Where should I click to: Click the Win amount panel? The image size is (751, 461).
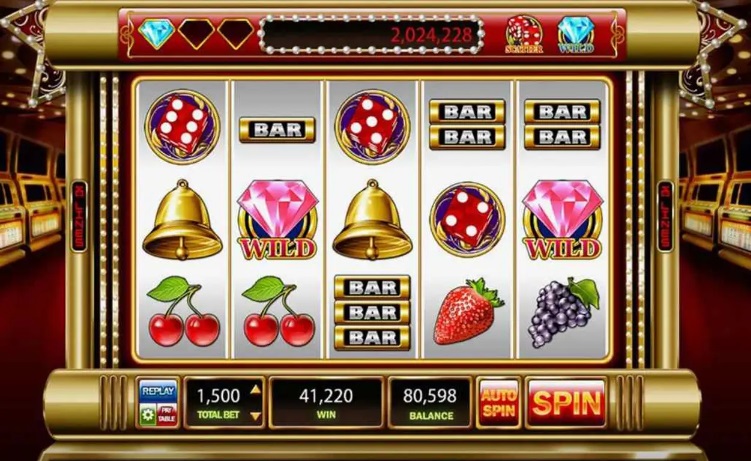pyautogui.click(x=326, y=403)
